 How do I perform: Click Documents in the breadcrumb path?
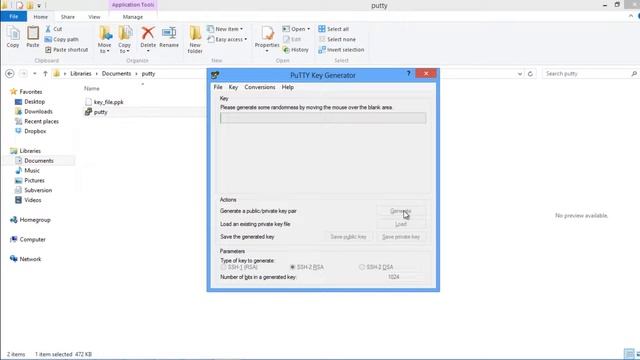tap(116, 73)
